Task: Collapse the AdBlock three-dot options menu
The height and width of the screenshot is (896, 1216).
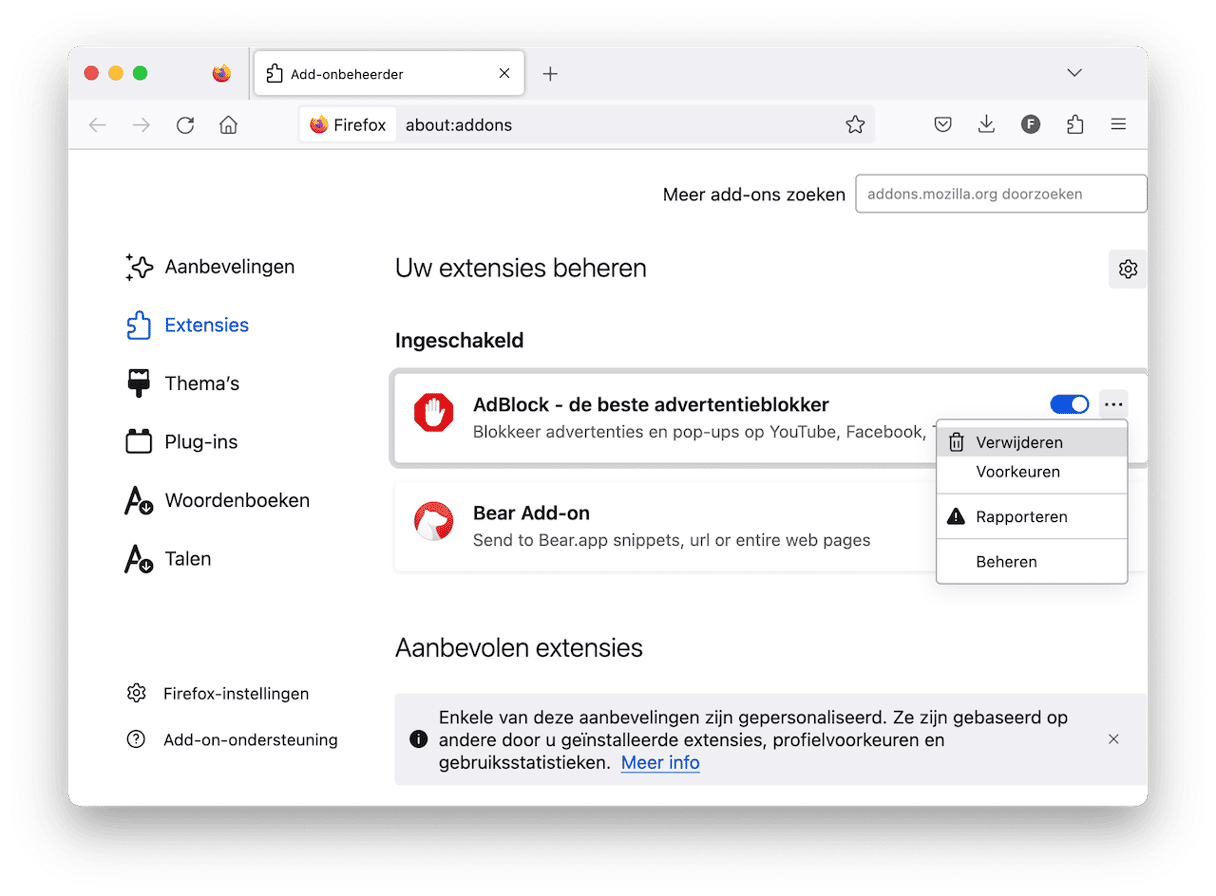Action: coord(1113,404)
